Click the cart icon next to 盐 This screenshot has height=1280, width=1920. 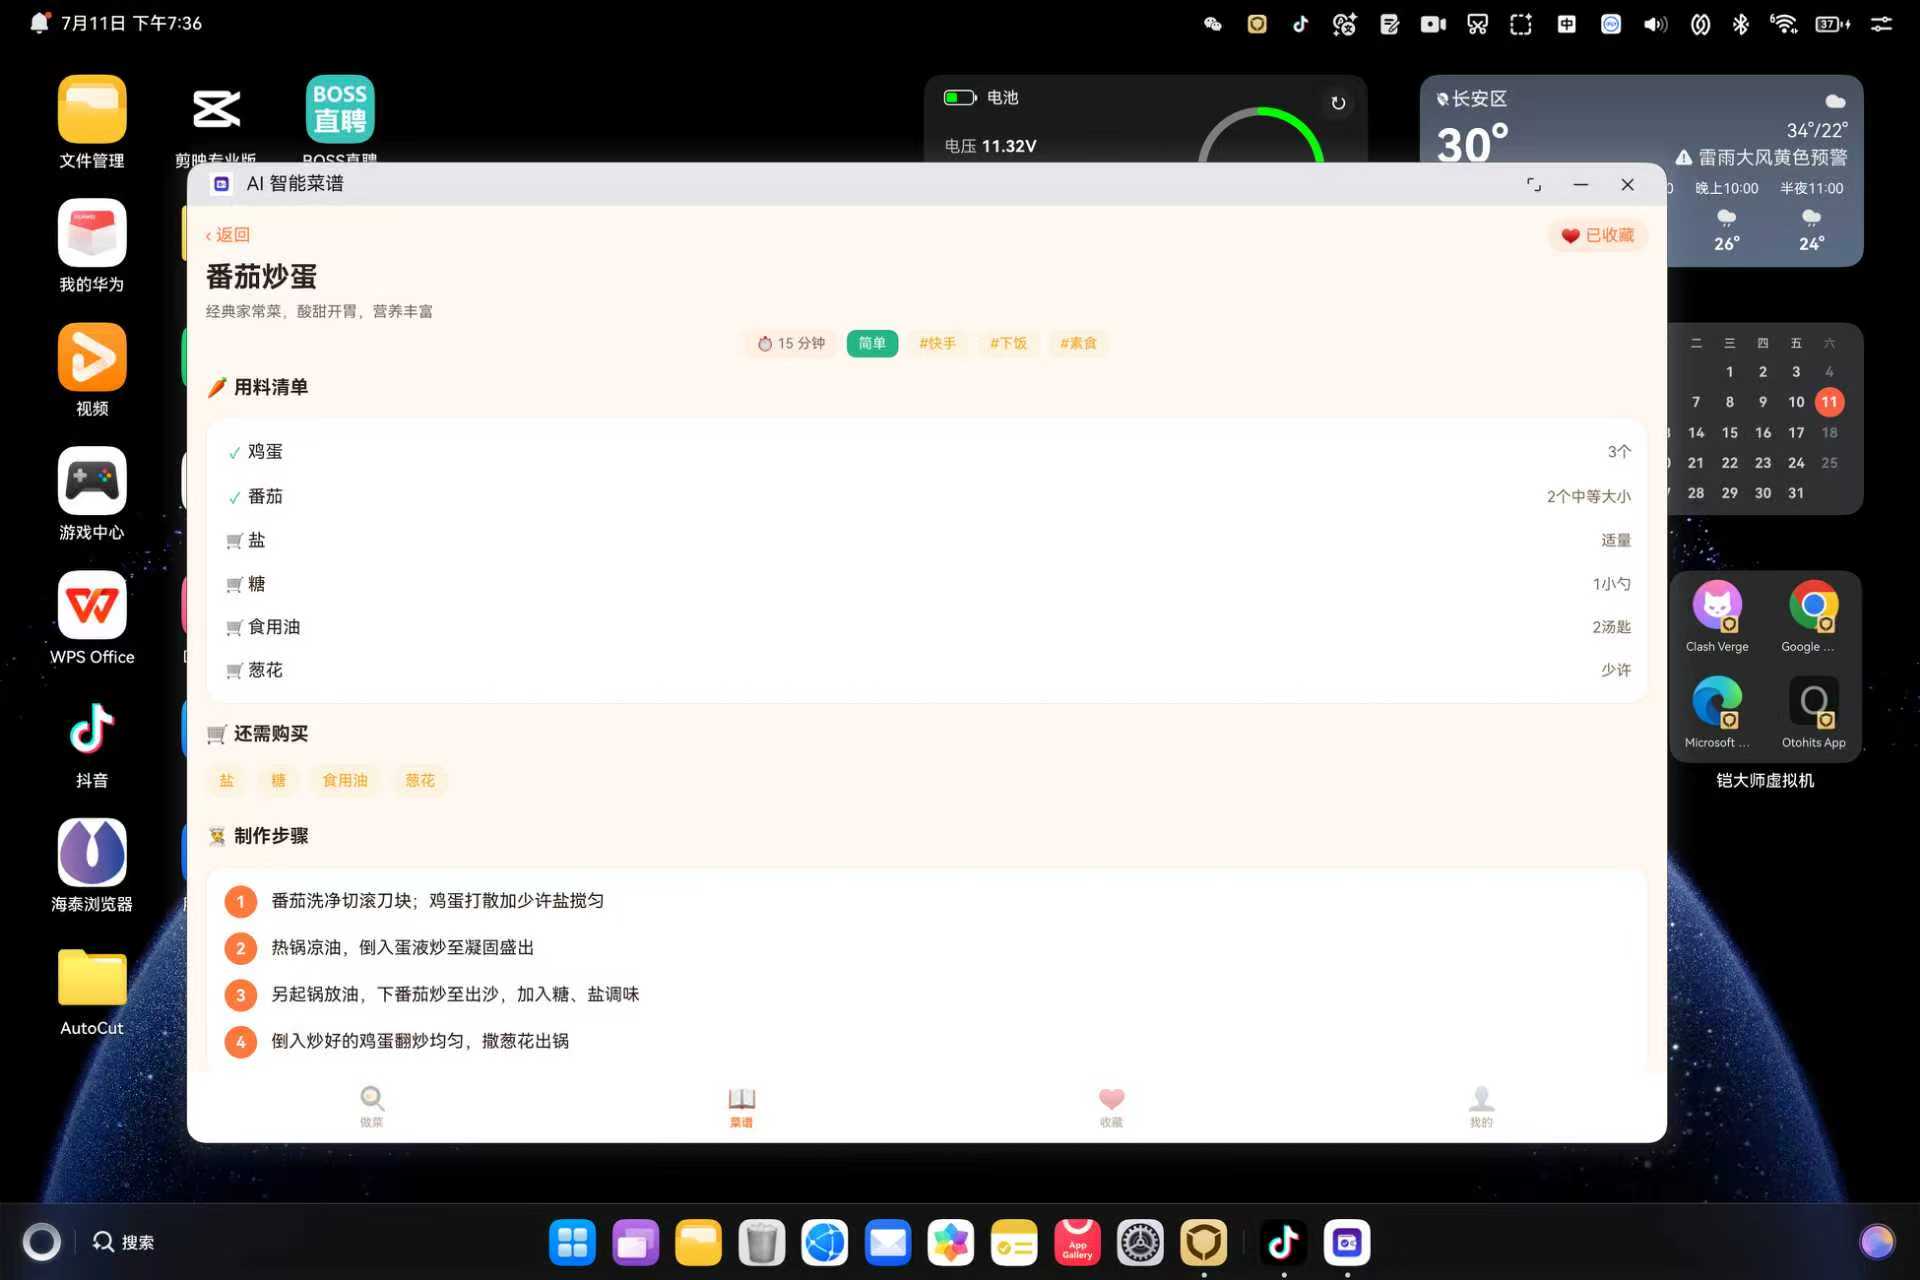pyautogui.click(x=234, y=541)
